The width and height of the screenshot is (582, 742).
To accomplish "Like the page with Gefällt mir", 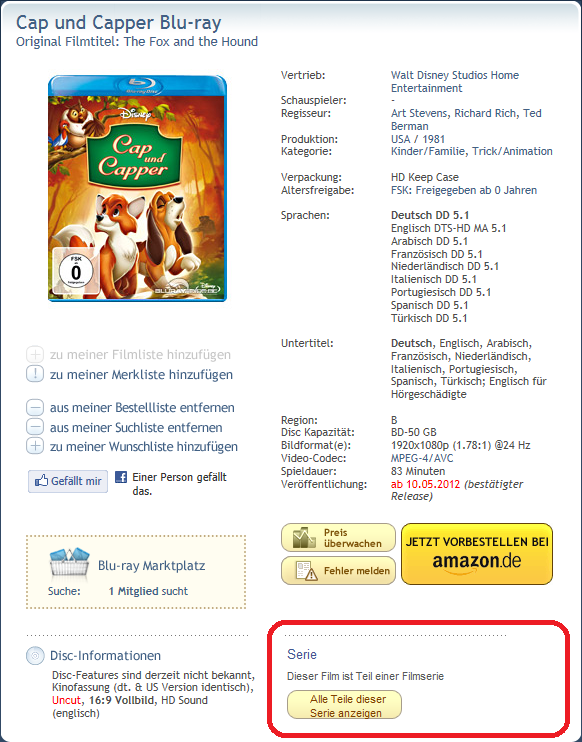I will click(68, 481).
